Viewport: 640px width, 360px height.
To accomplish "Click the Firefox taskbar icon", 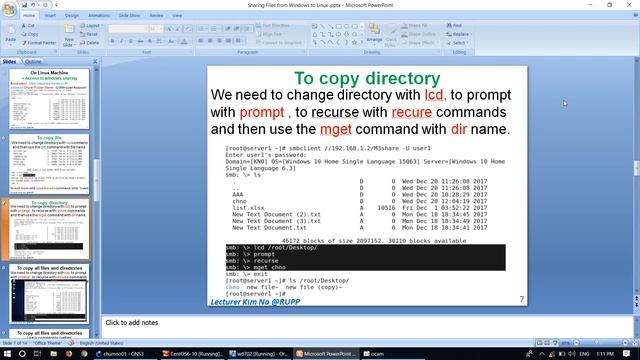I will 69,354.
